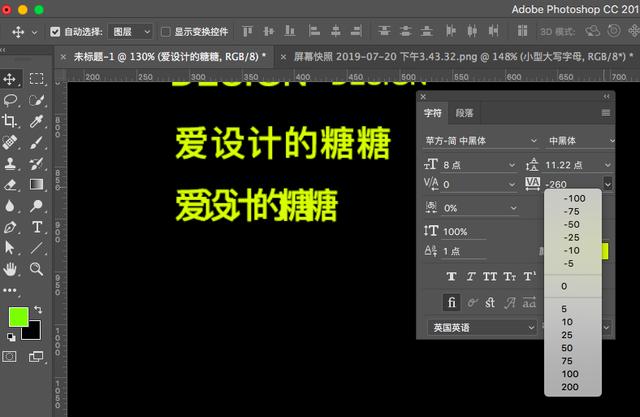The height and width of the screenshot is (417, 640).
Task: Select the Move tool in the toolbox
Action: [9, 79]
